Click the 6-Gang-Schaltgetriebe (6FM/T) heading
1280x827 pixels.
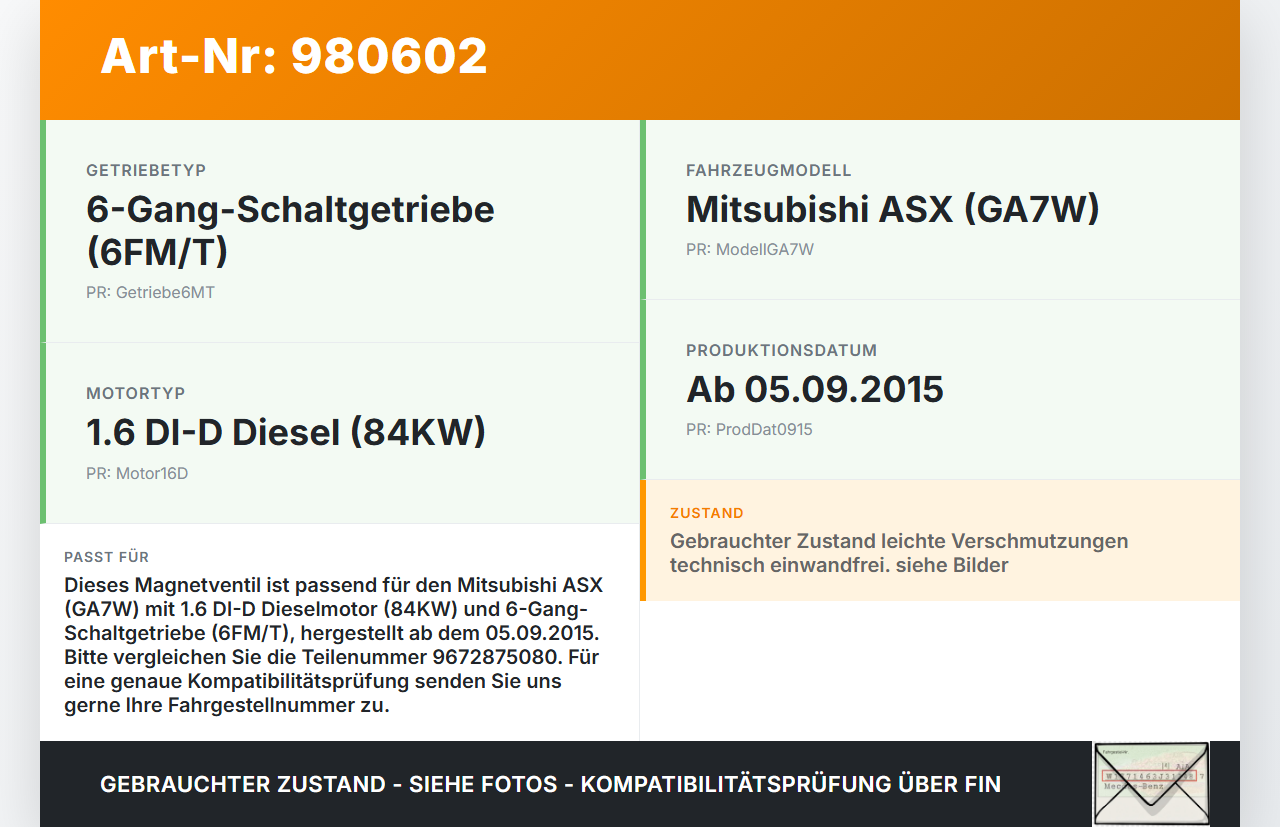tap(290, 230)
